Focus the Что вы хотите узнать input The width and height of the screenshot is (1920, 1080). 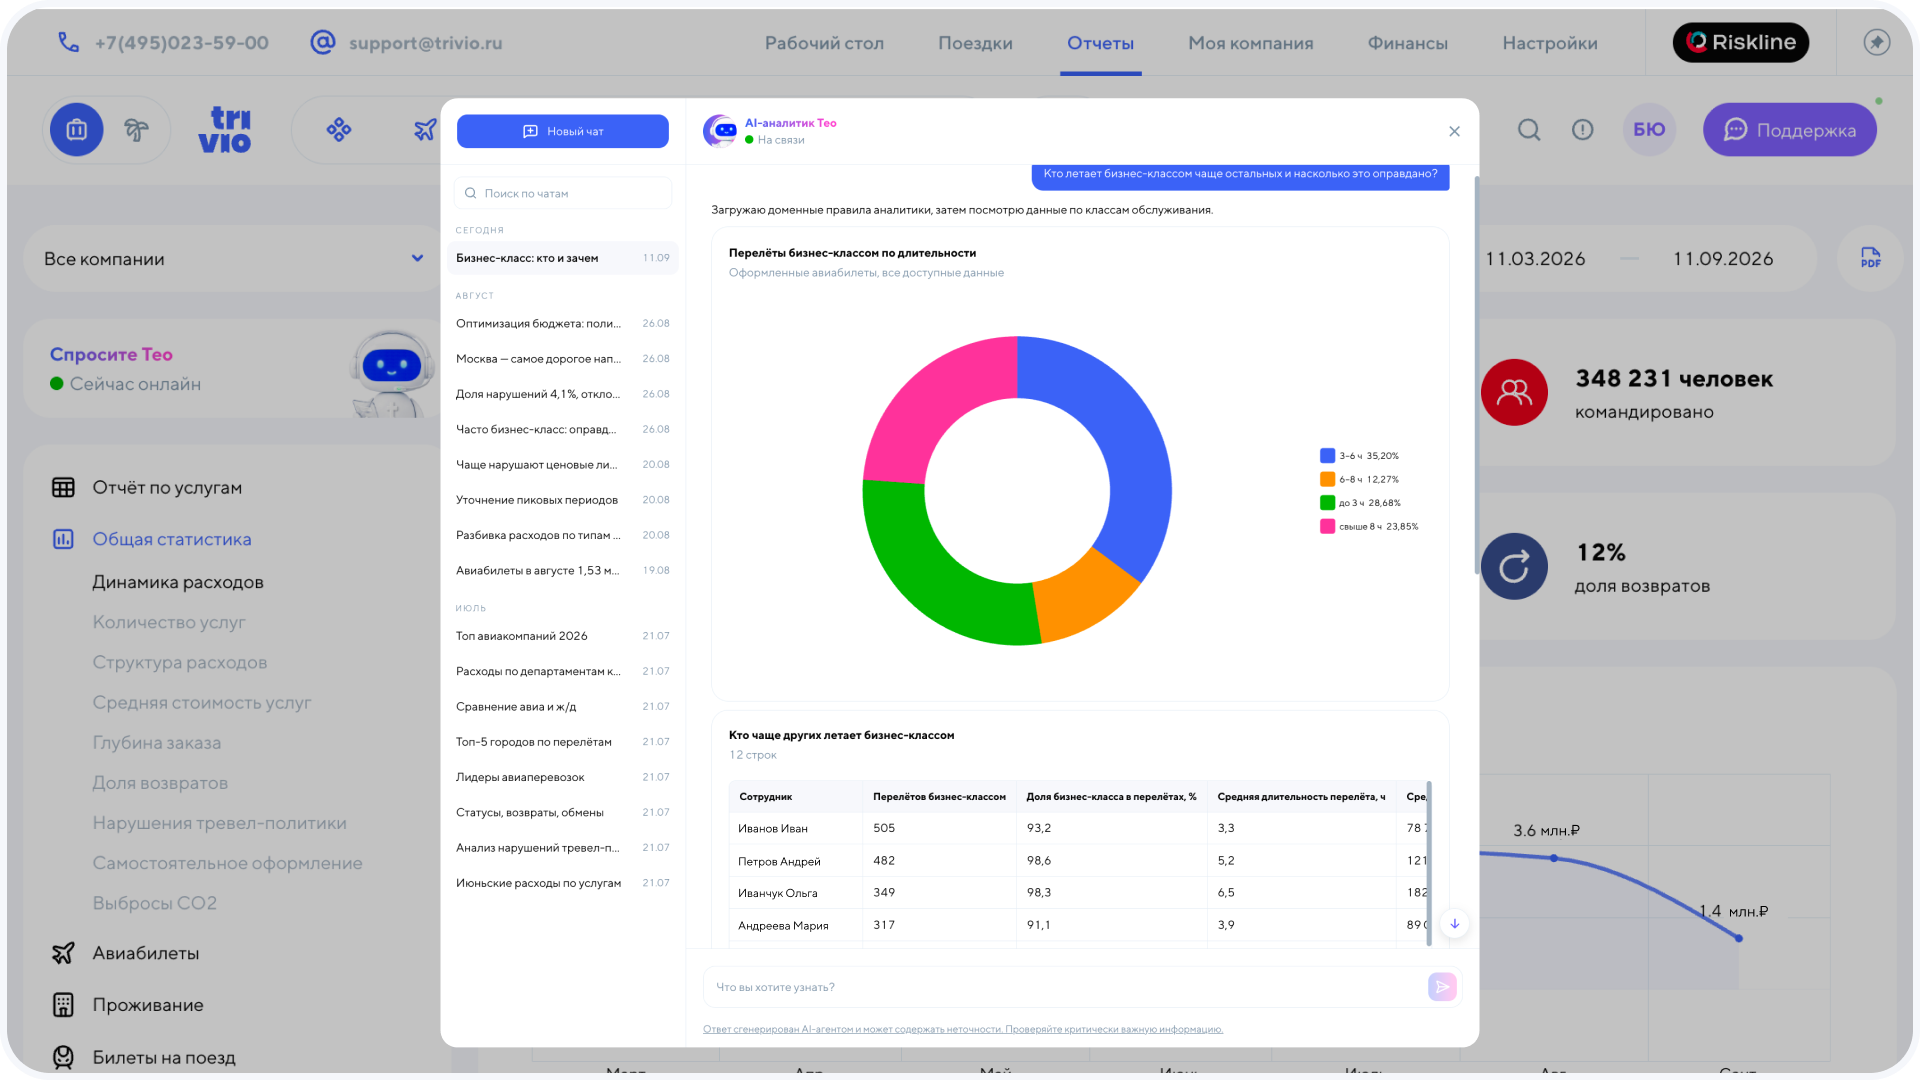[x=1066, y=987]
